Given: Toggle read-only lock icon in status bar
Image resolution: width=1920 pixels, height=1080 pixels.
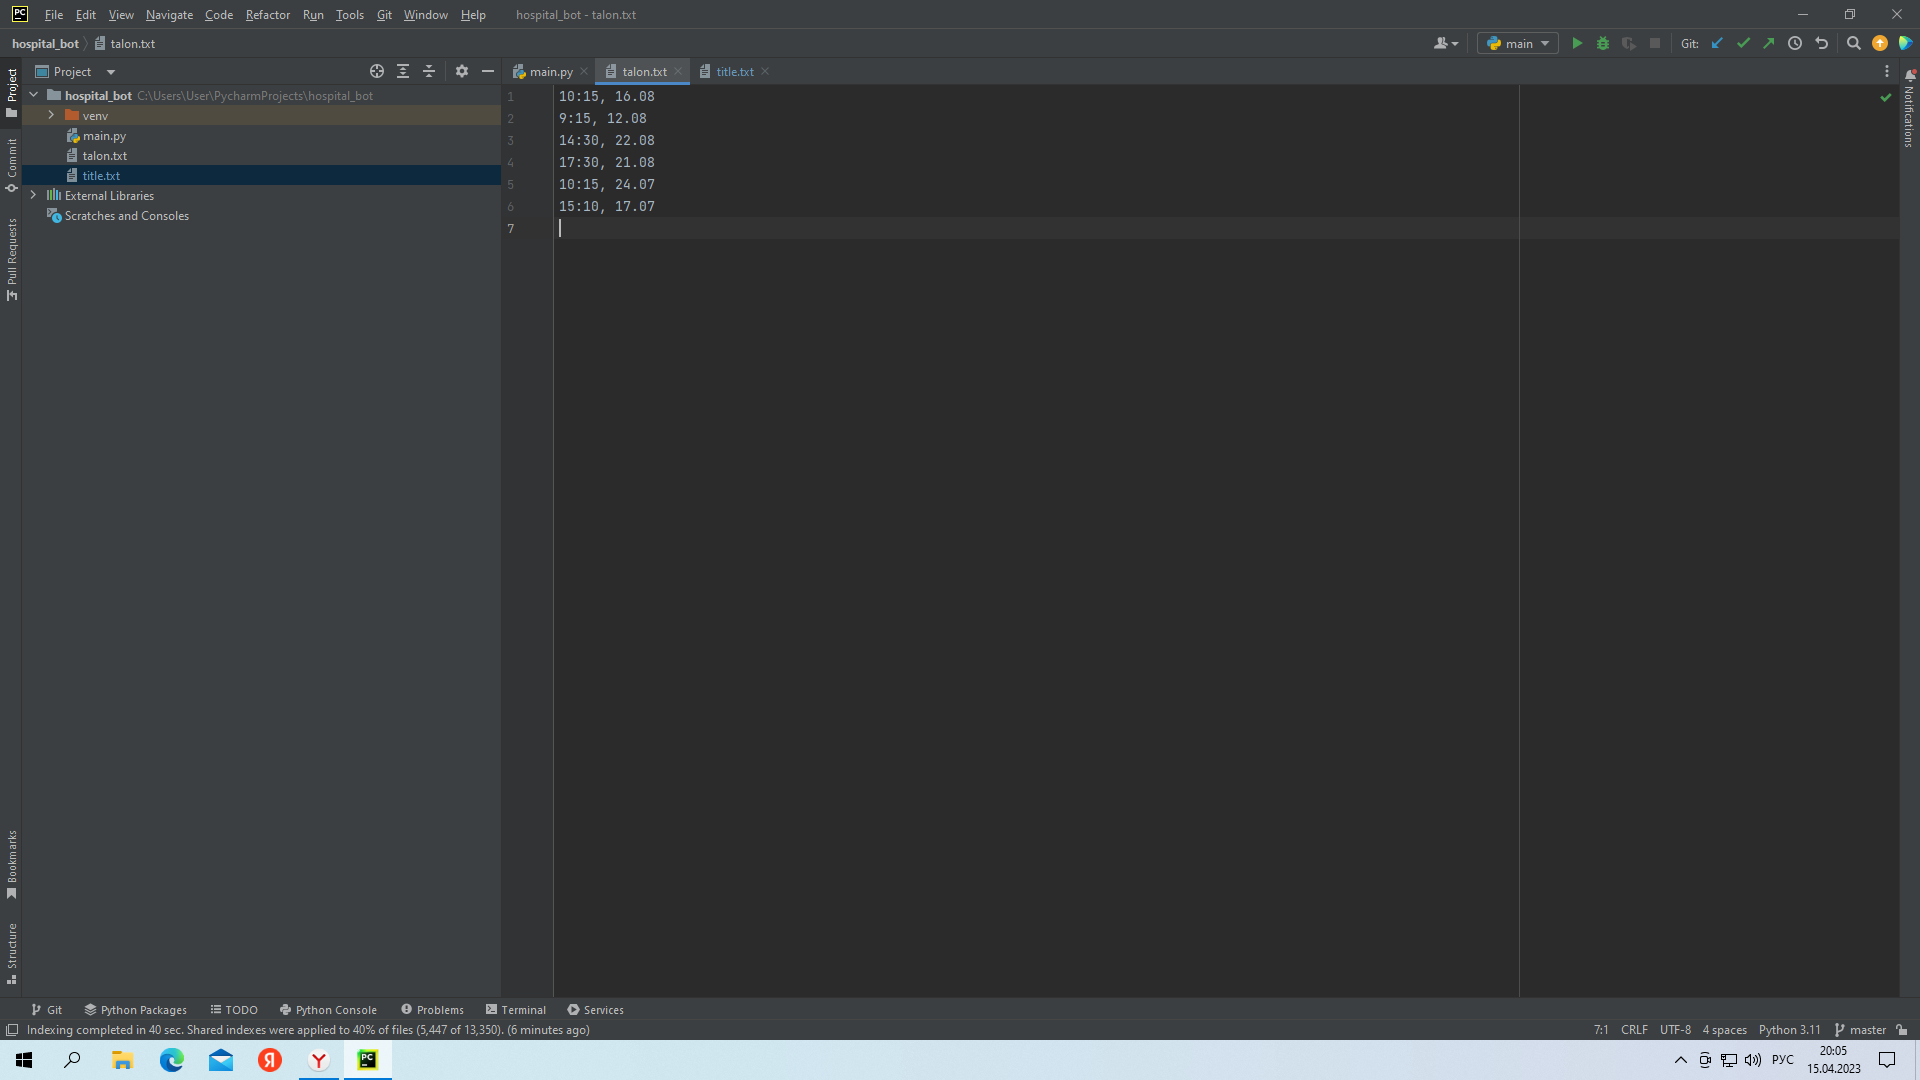Looking at the screenshot, I should pos(1901,1030).
